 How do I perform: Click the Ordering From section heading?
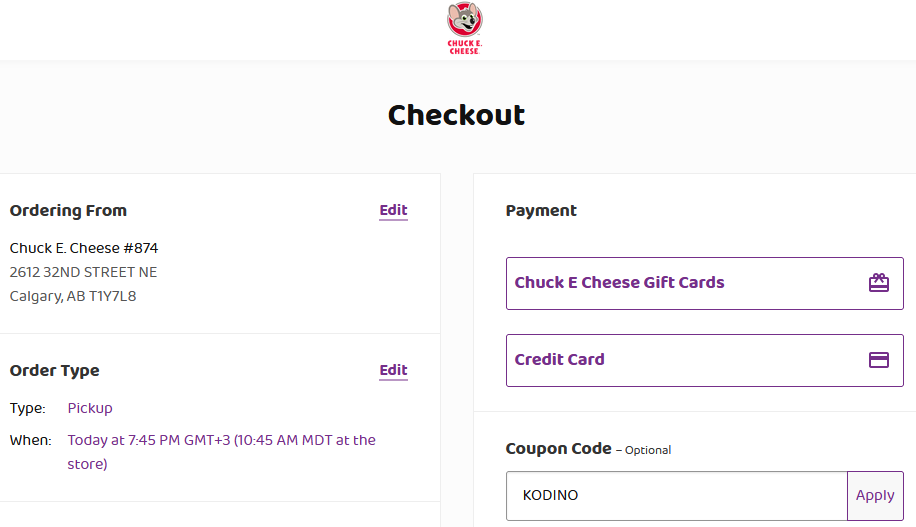(x=68, y=210)
